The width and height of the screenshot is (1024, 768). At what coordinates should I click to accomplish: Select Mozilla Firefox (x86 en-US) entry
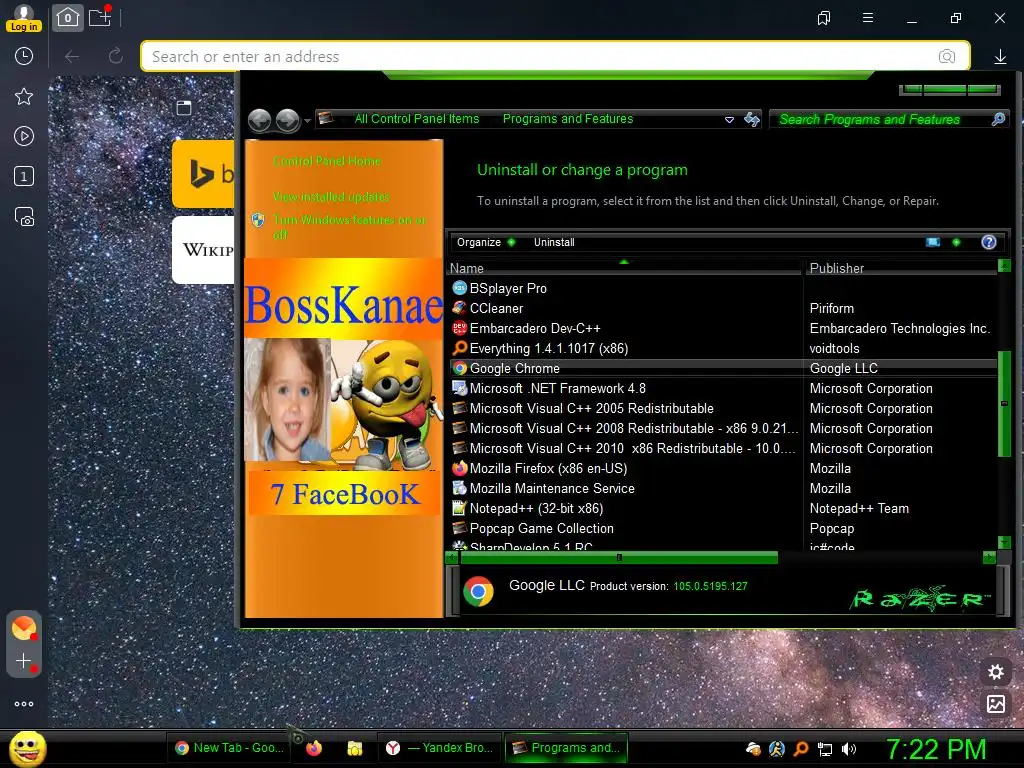coord(549,468)
